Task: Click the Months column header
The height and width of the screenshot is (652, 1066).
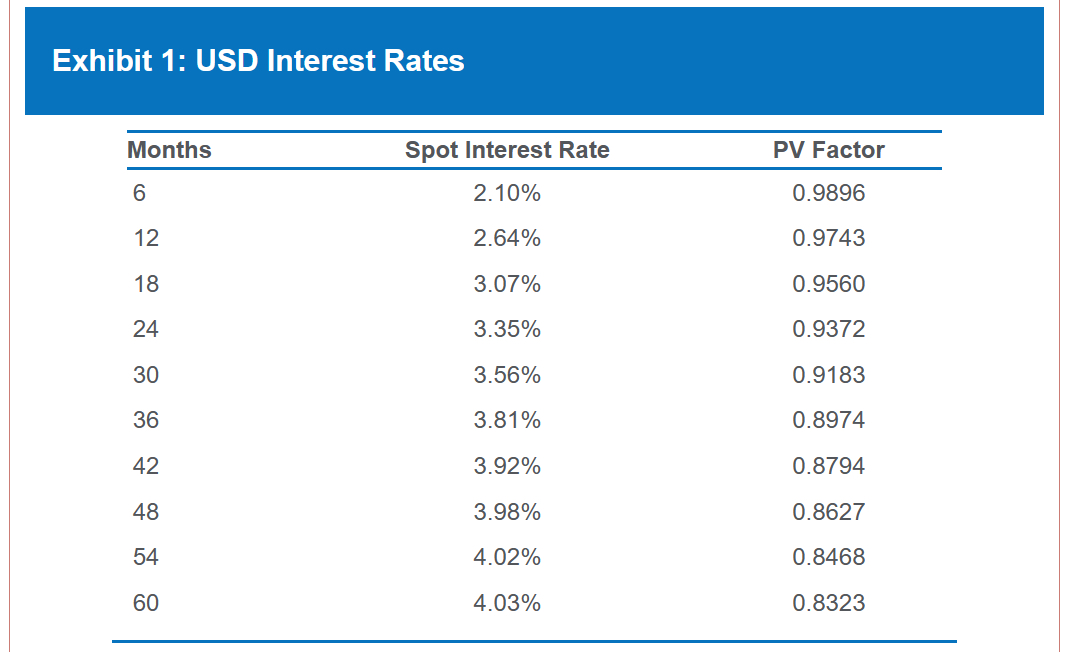Action: 170,150
